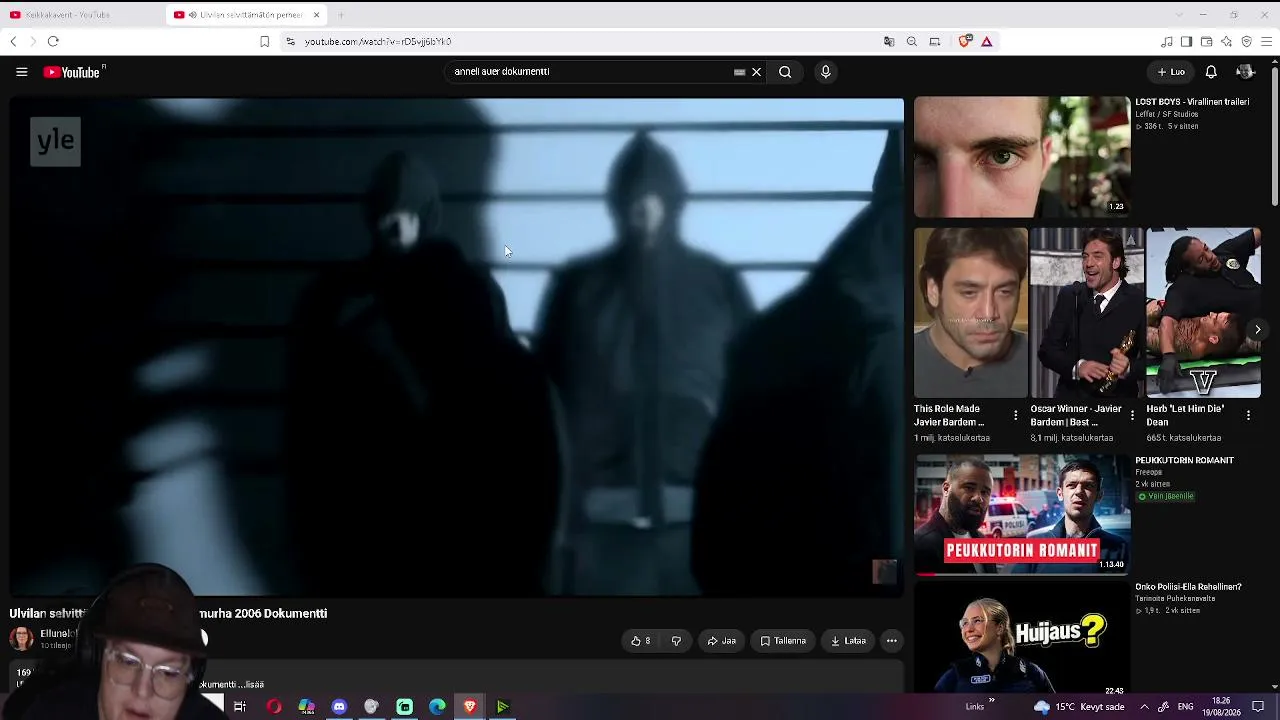This screenshot has width=1280, height=720.
Task: Open the Windows notification center
Action: pyautogui.click(x=1259, y=707)
